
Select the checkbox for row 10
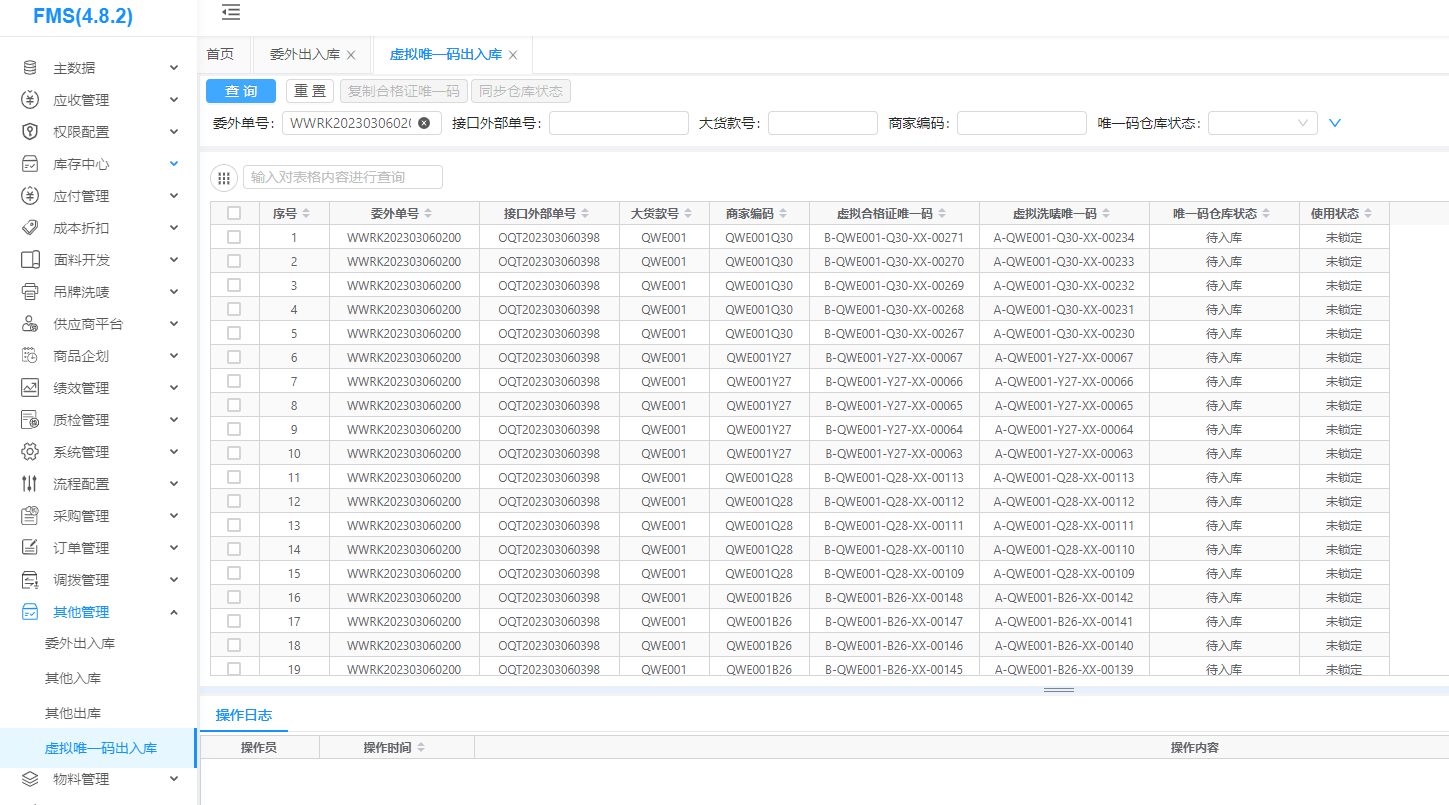[234, 453]
